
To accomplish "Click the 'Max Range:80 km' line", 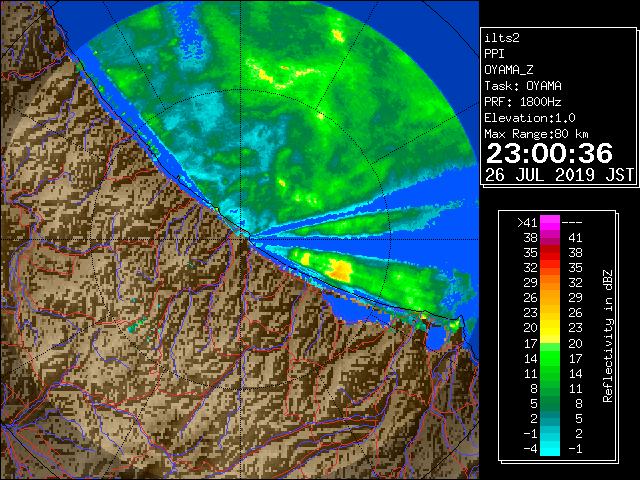I will [x=536, y=134].
